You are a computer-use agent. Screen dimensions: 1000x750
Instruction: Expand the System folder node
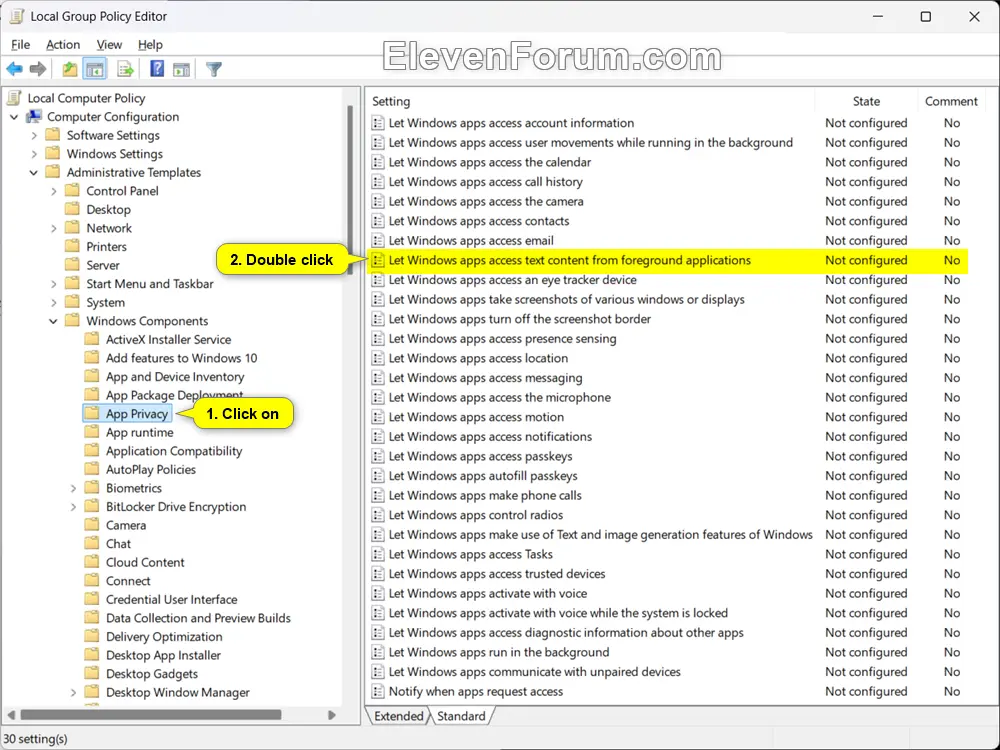(54, 302)
